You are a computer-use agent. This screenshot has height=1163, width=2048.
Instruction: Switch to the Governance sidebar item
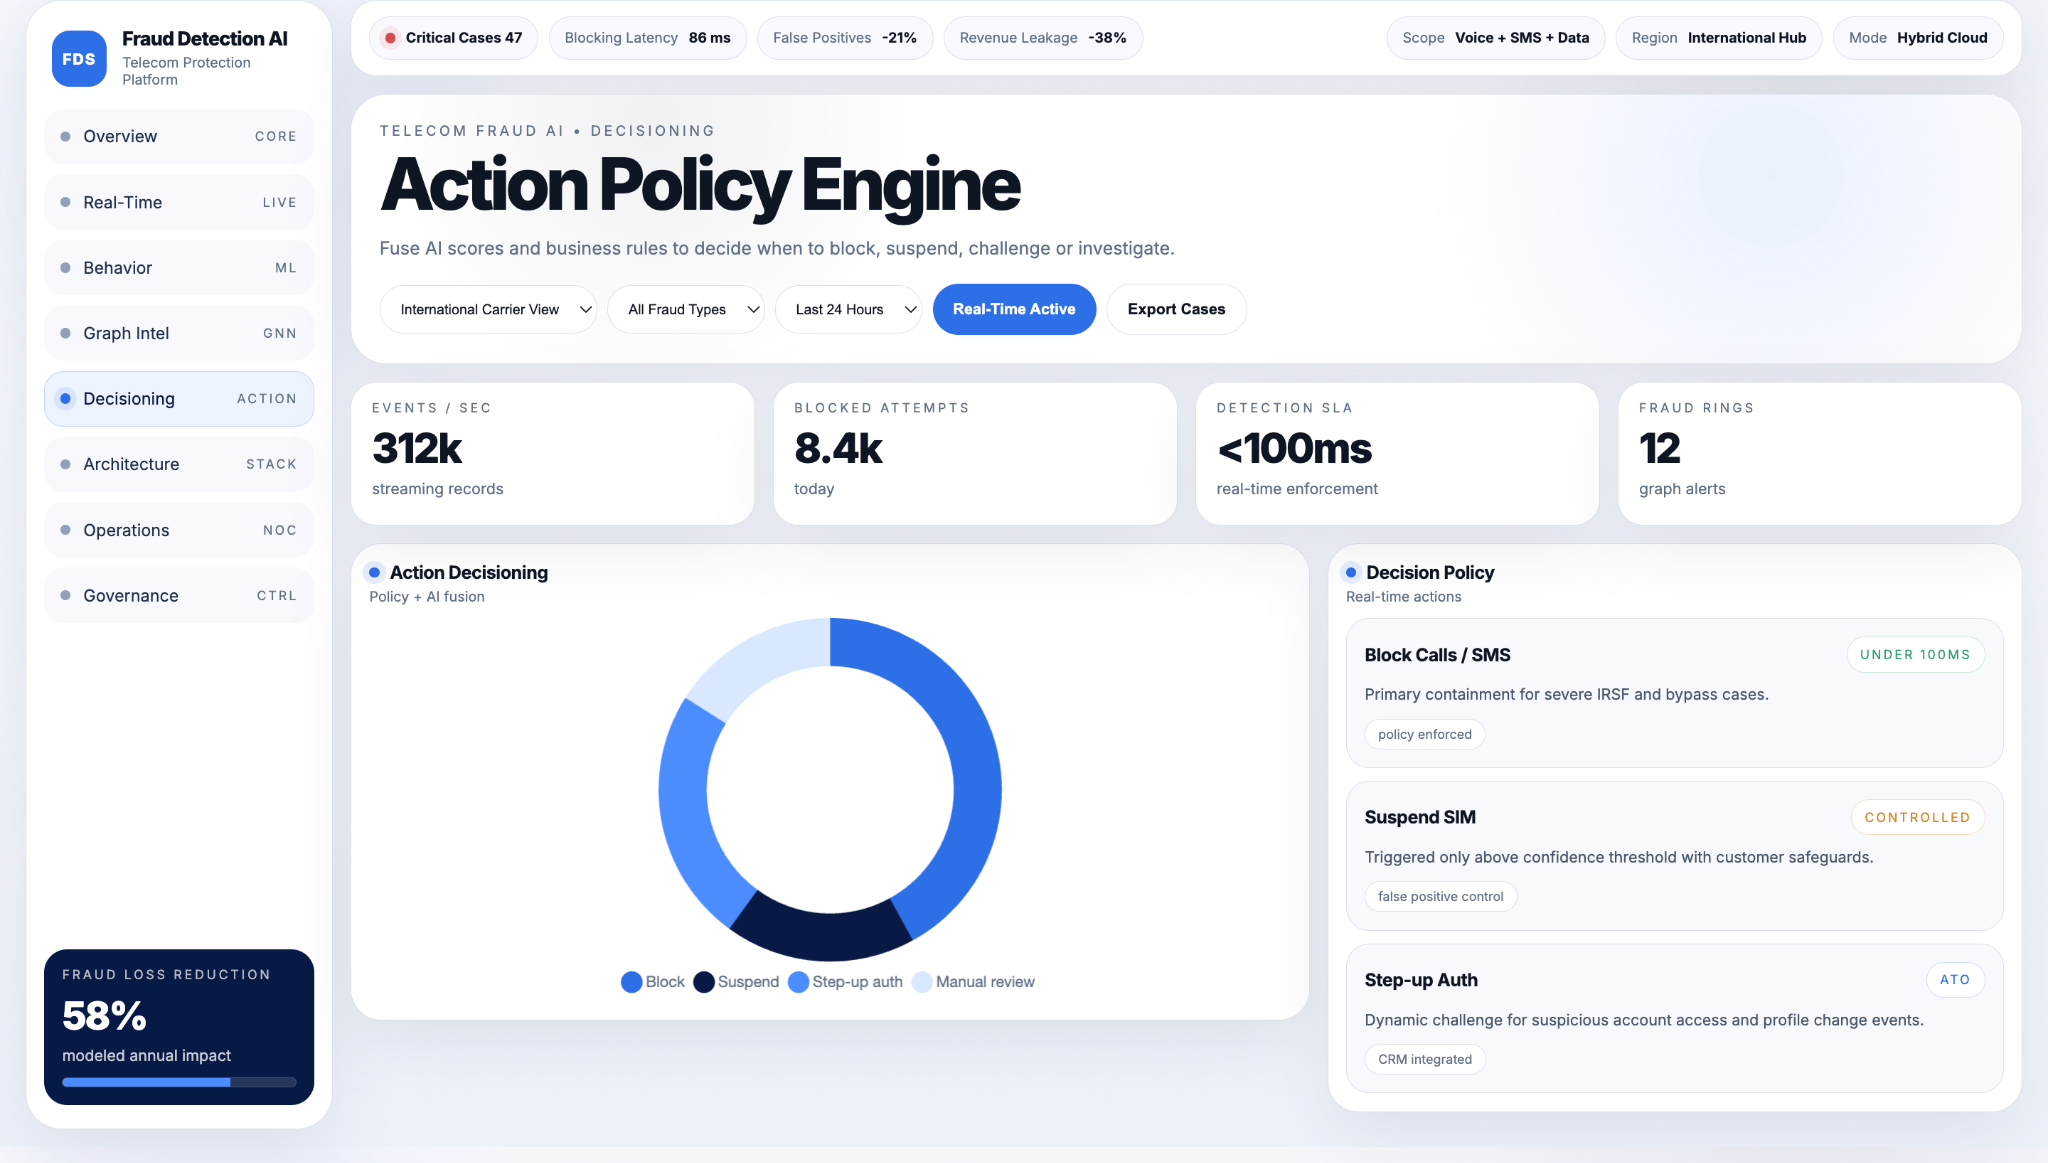179,596
